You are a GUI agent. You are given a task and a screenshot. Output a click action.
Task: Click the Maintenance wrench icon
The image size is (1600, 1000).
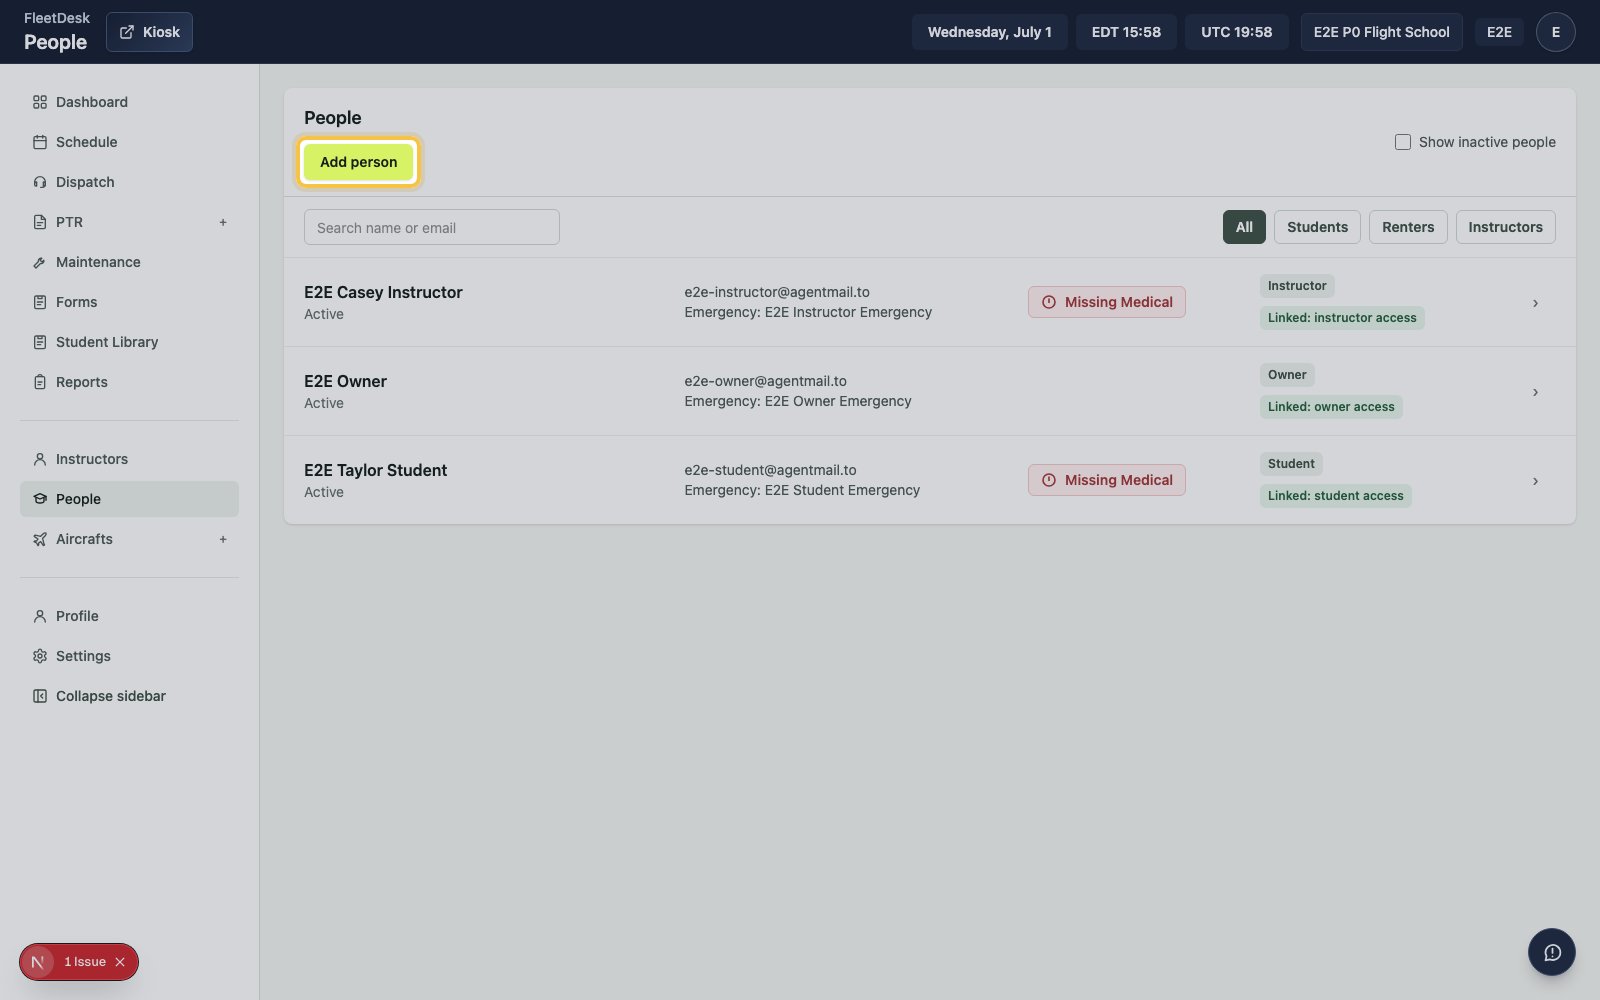(x=40, y=262)
